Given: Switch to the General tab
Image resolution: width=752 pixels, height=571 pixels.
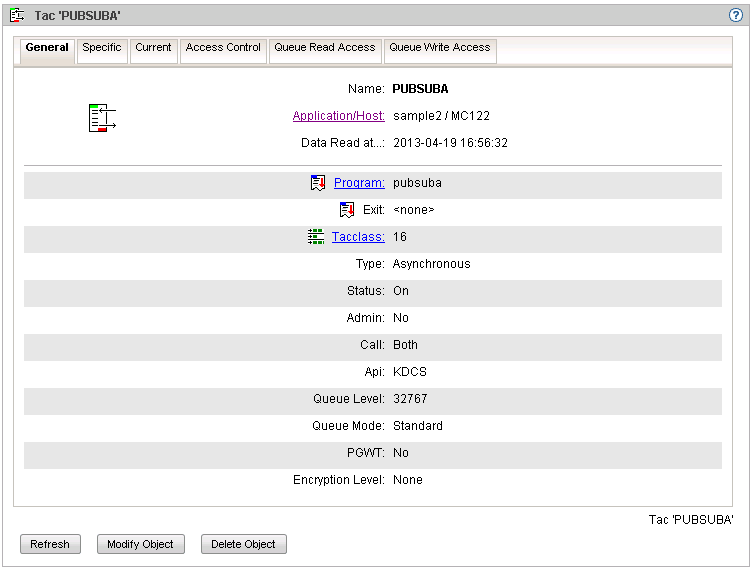Looking at the screenshot, I should (47, 48).
